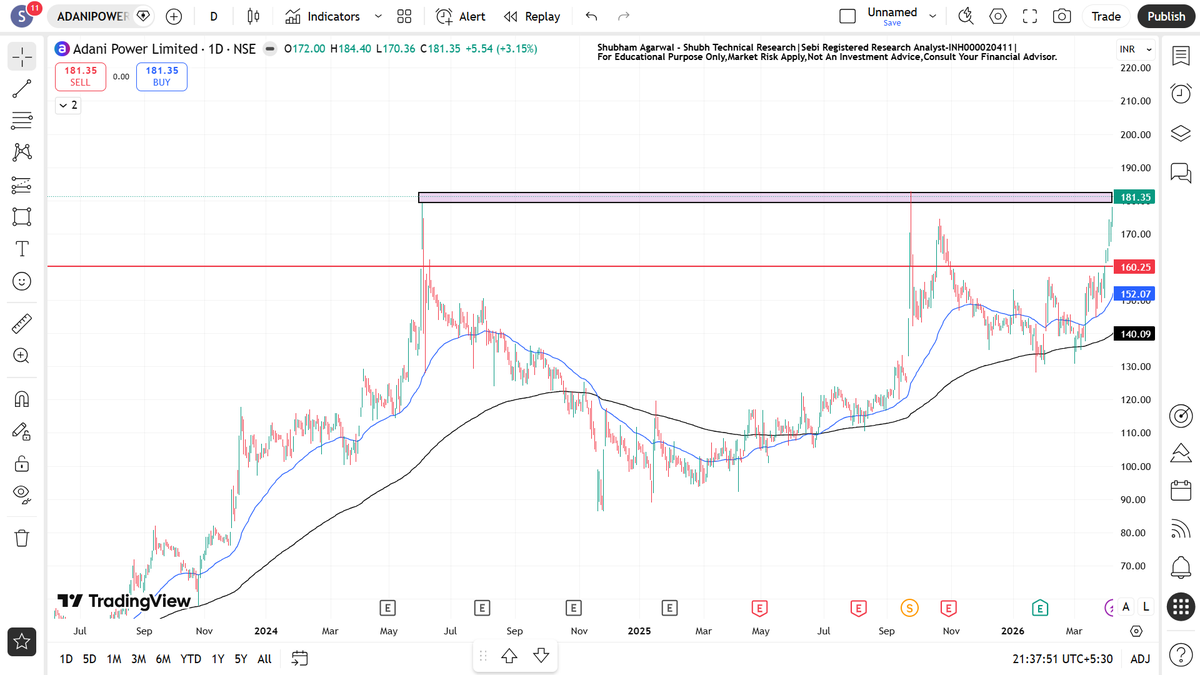Select the zoom in tool
The width and height of the screenshot is (1200, 675).
pyautogui.click(x=21, y=356)
